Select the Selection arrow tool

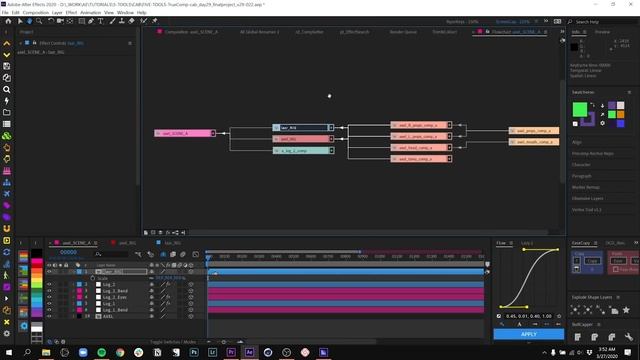pos(20,21)
